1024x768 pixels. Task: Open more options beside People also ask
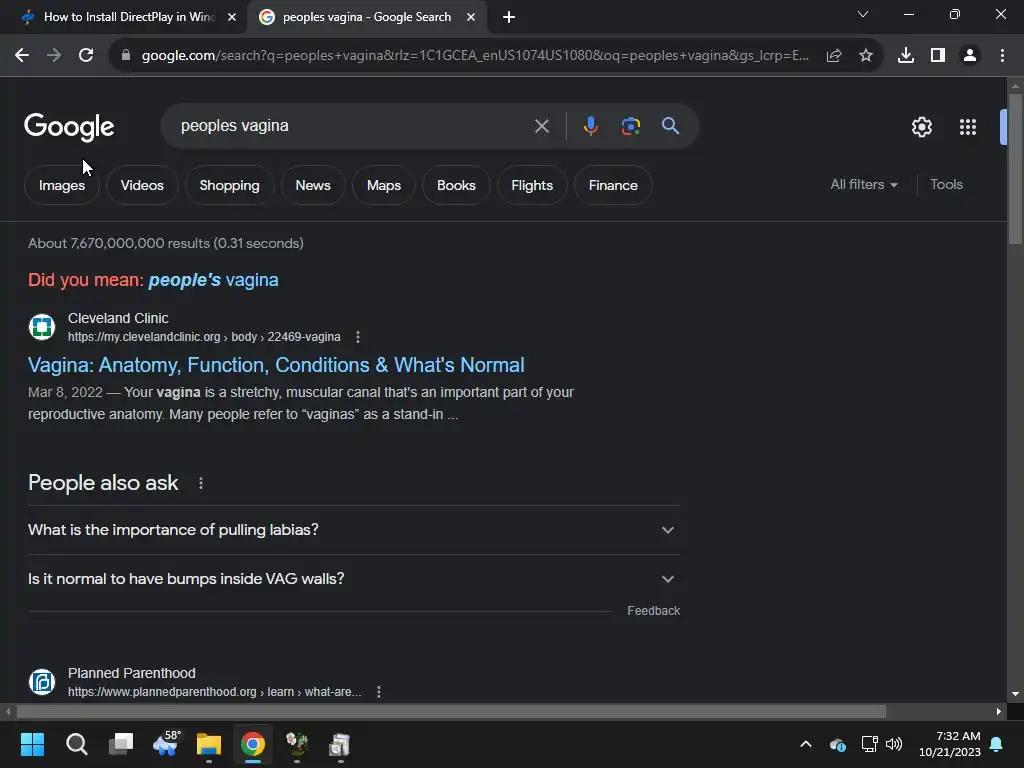(x=200, y=483)
